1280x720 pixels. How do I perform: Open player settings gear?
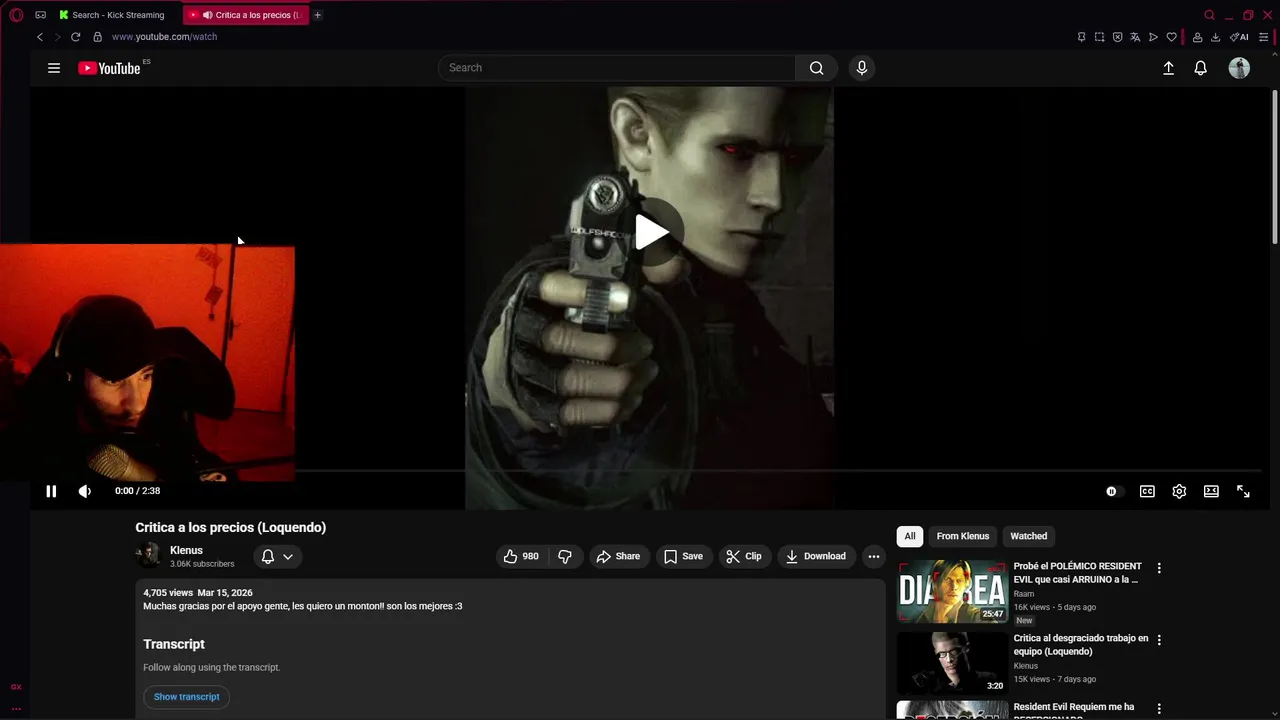click(1179, 491)
